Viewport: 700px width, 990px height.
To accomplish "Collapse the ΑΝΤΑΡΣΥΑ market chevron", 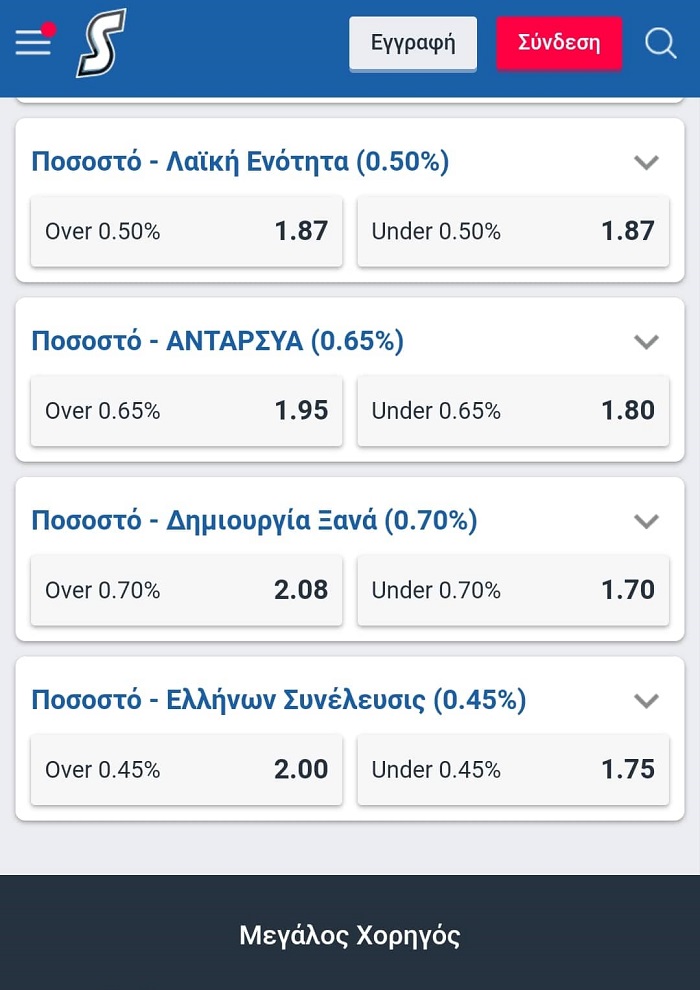I will point(646,342).
